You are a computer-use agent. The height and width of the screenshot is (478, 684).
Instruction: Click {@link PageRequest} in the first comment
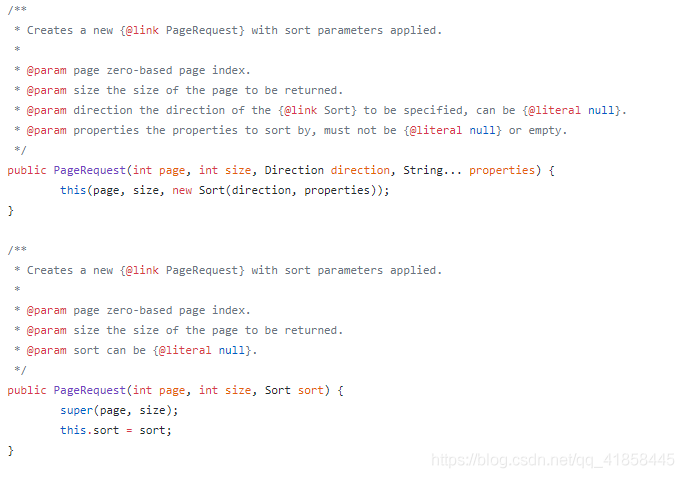(x=182, y=30)
